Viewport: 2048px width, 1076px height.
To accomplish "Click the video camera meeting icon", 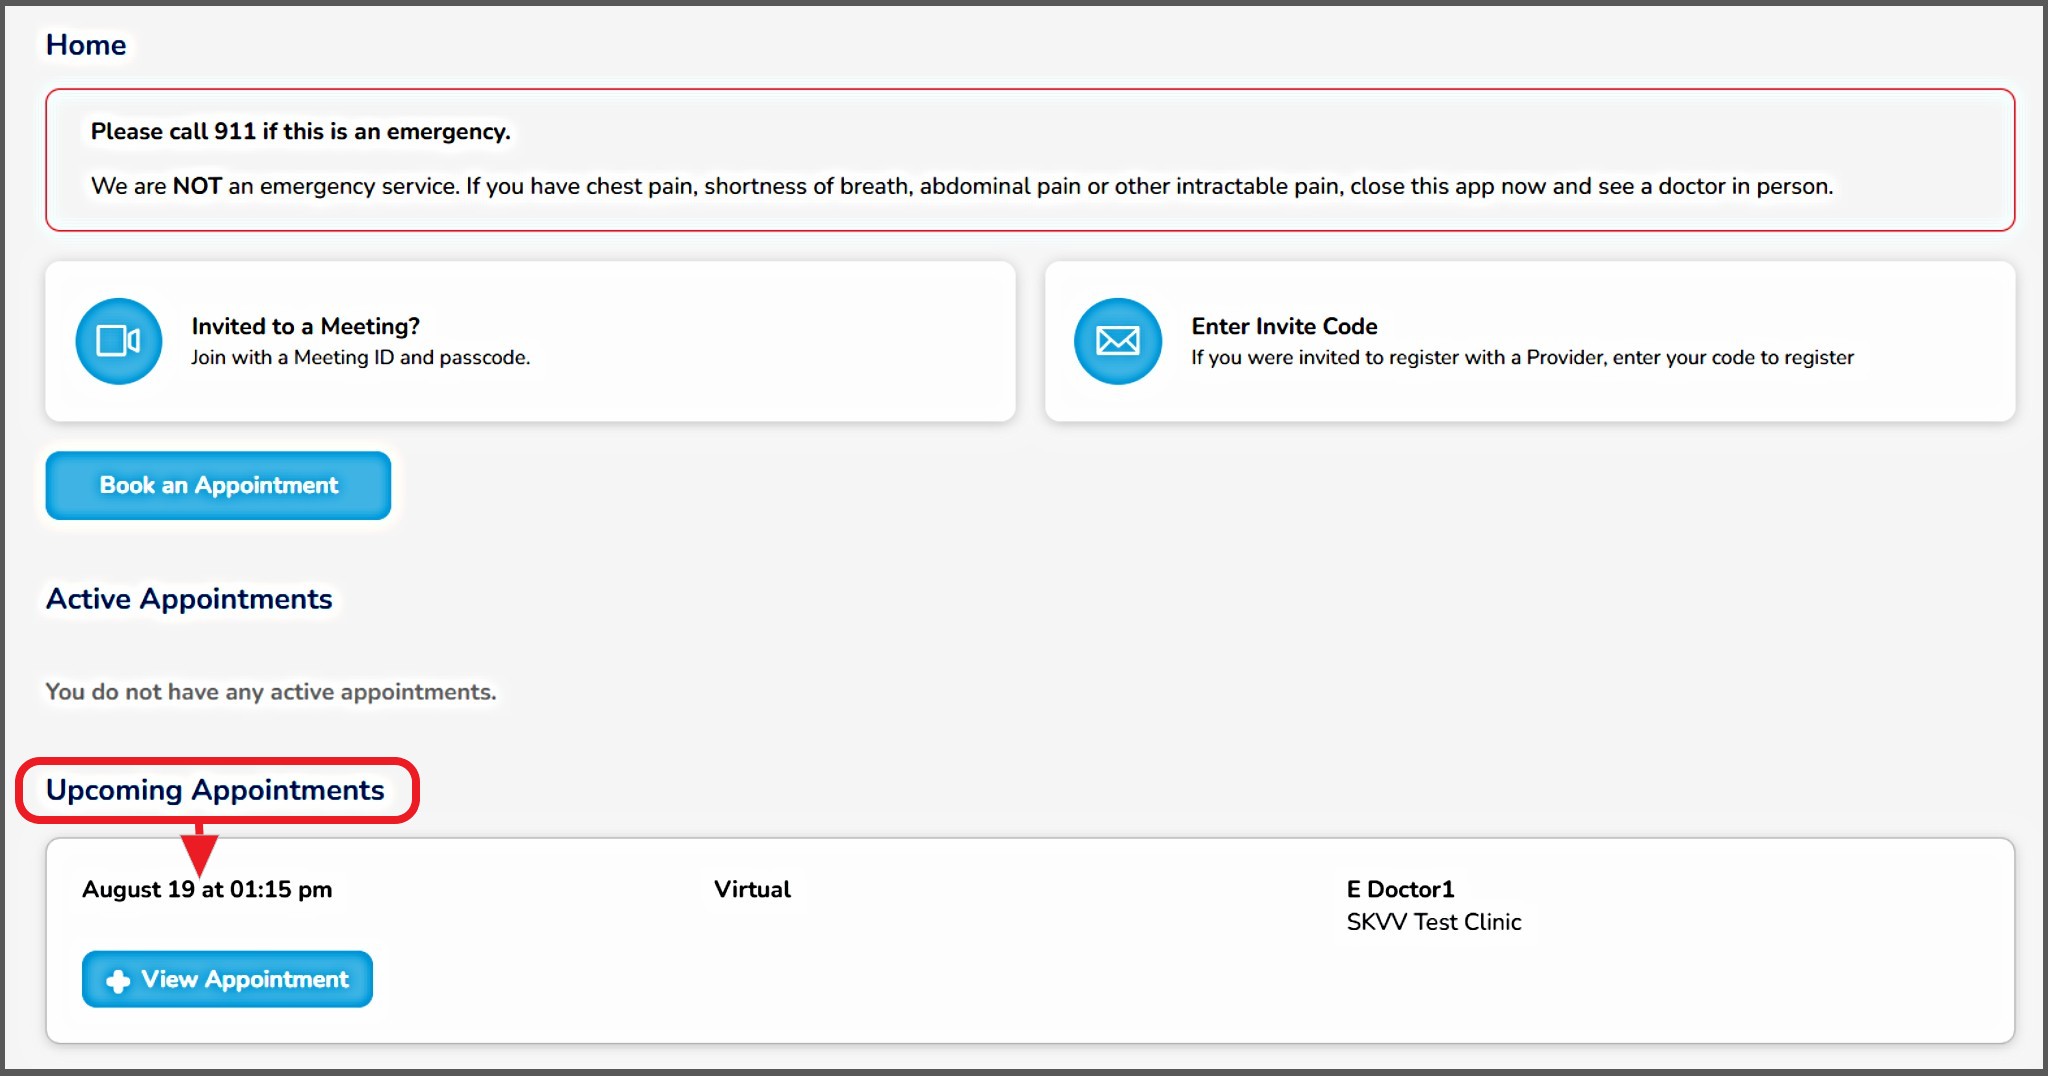I will [x=118, y=341].
